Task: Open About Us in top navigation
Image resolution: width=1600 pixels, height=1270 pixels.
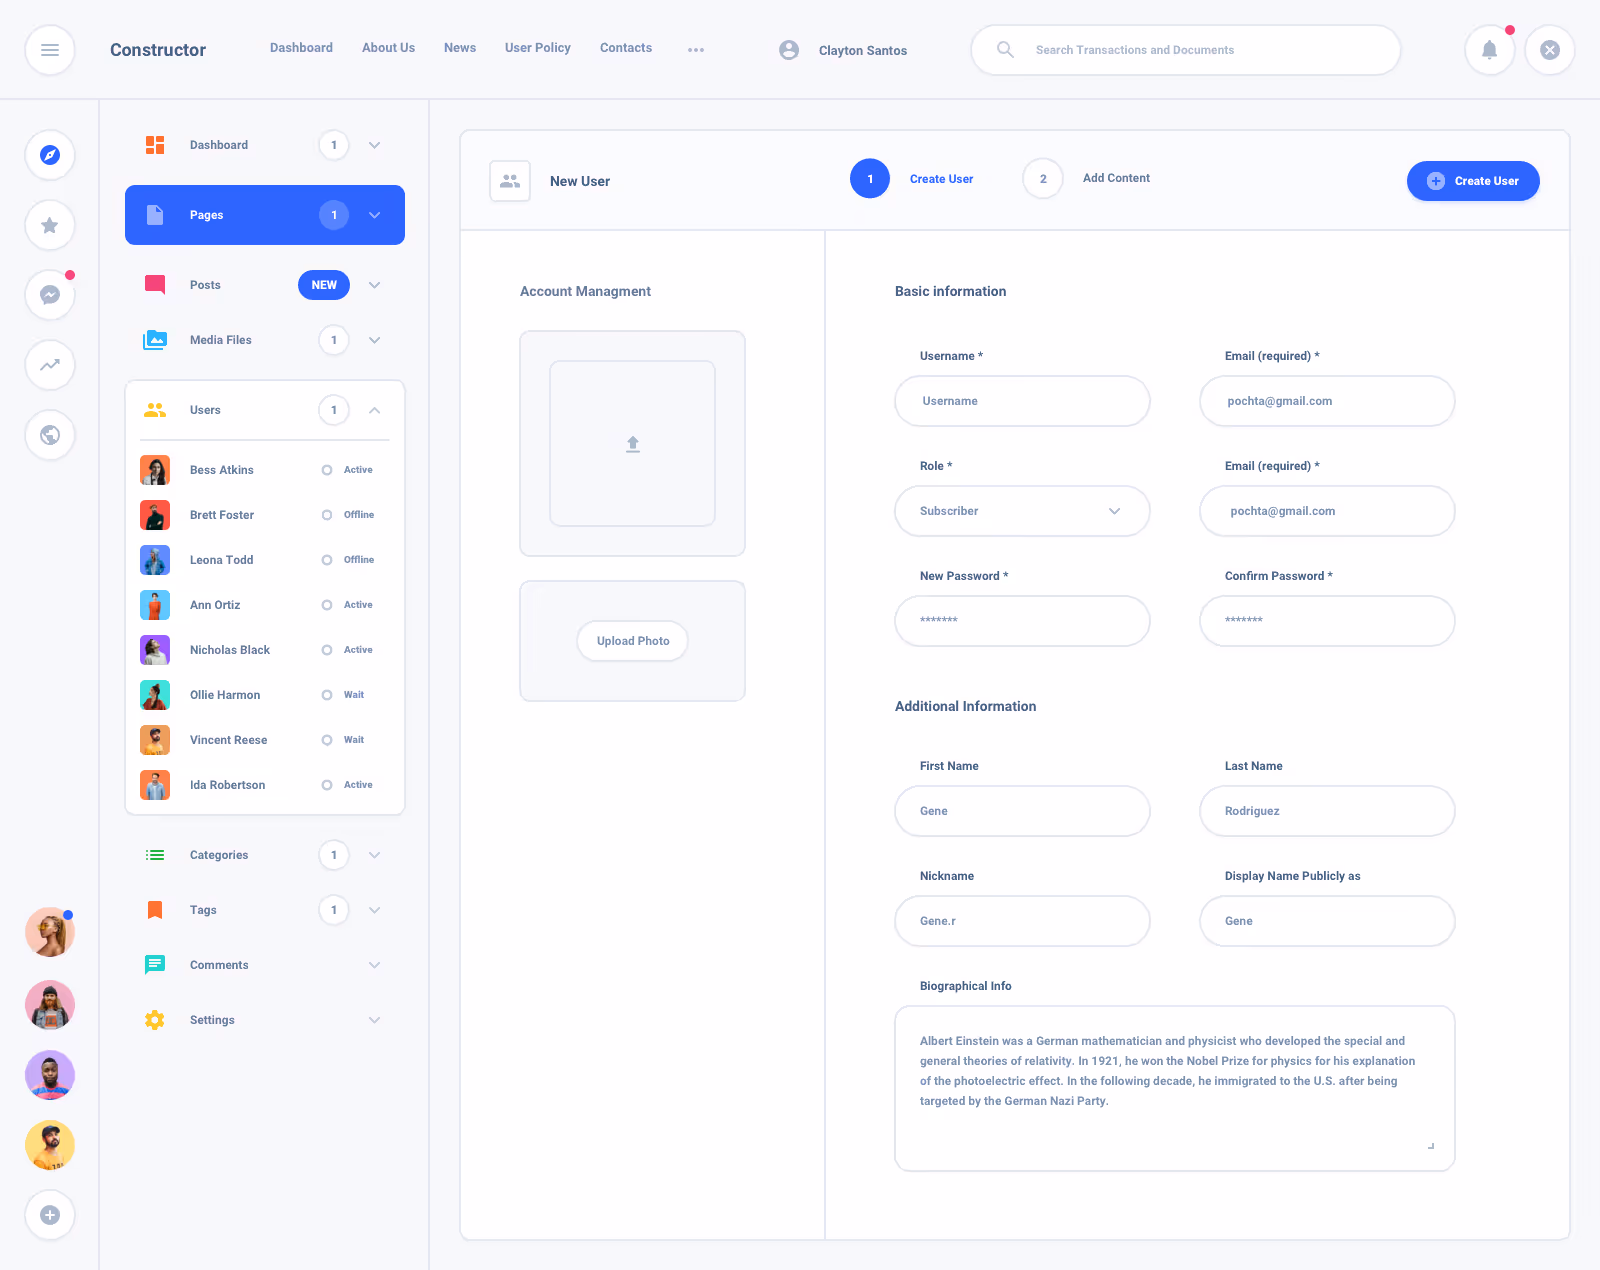Action: [388, 48]
